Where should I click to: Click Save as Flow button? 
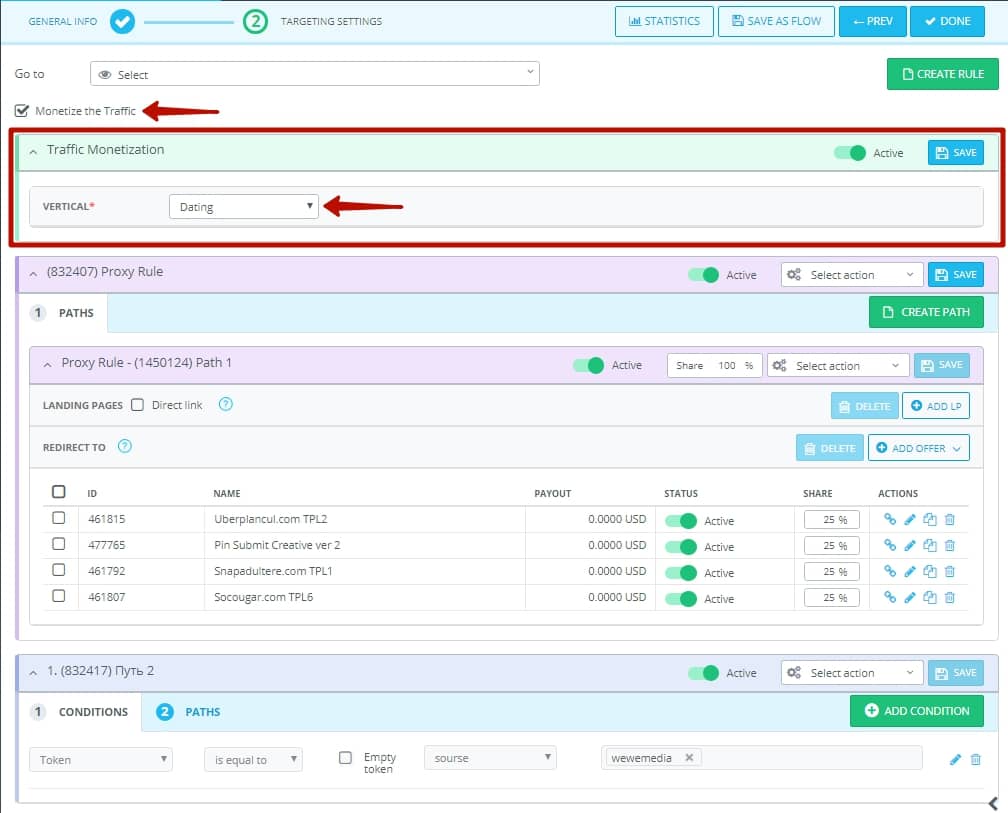pyautogui.click(x=777, y=21)
